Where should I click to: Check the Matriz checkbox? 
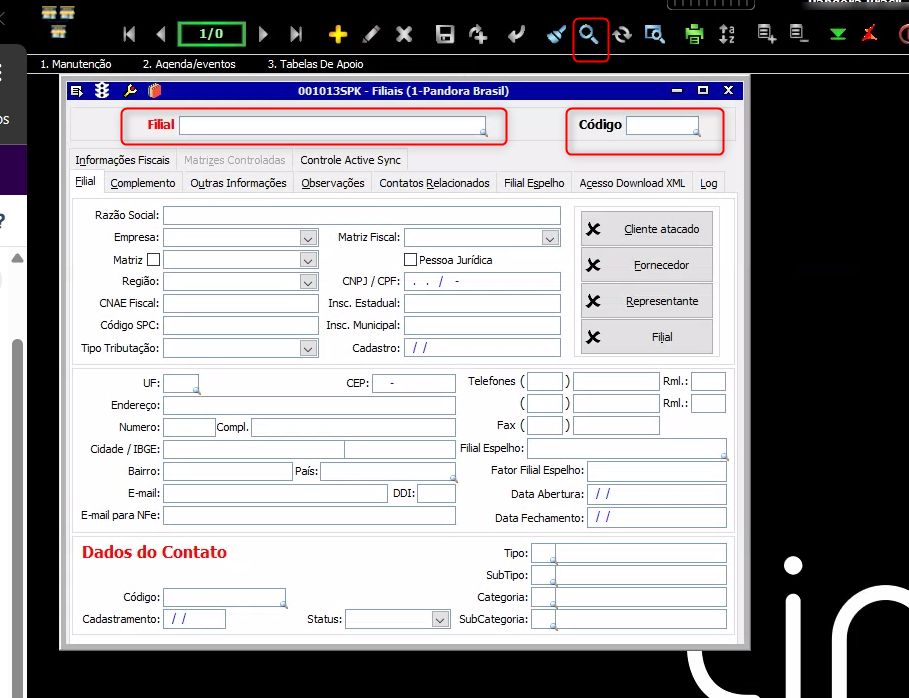click(x=154, y=259)
